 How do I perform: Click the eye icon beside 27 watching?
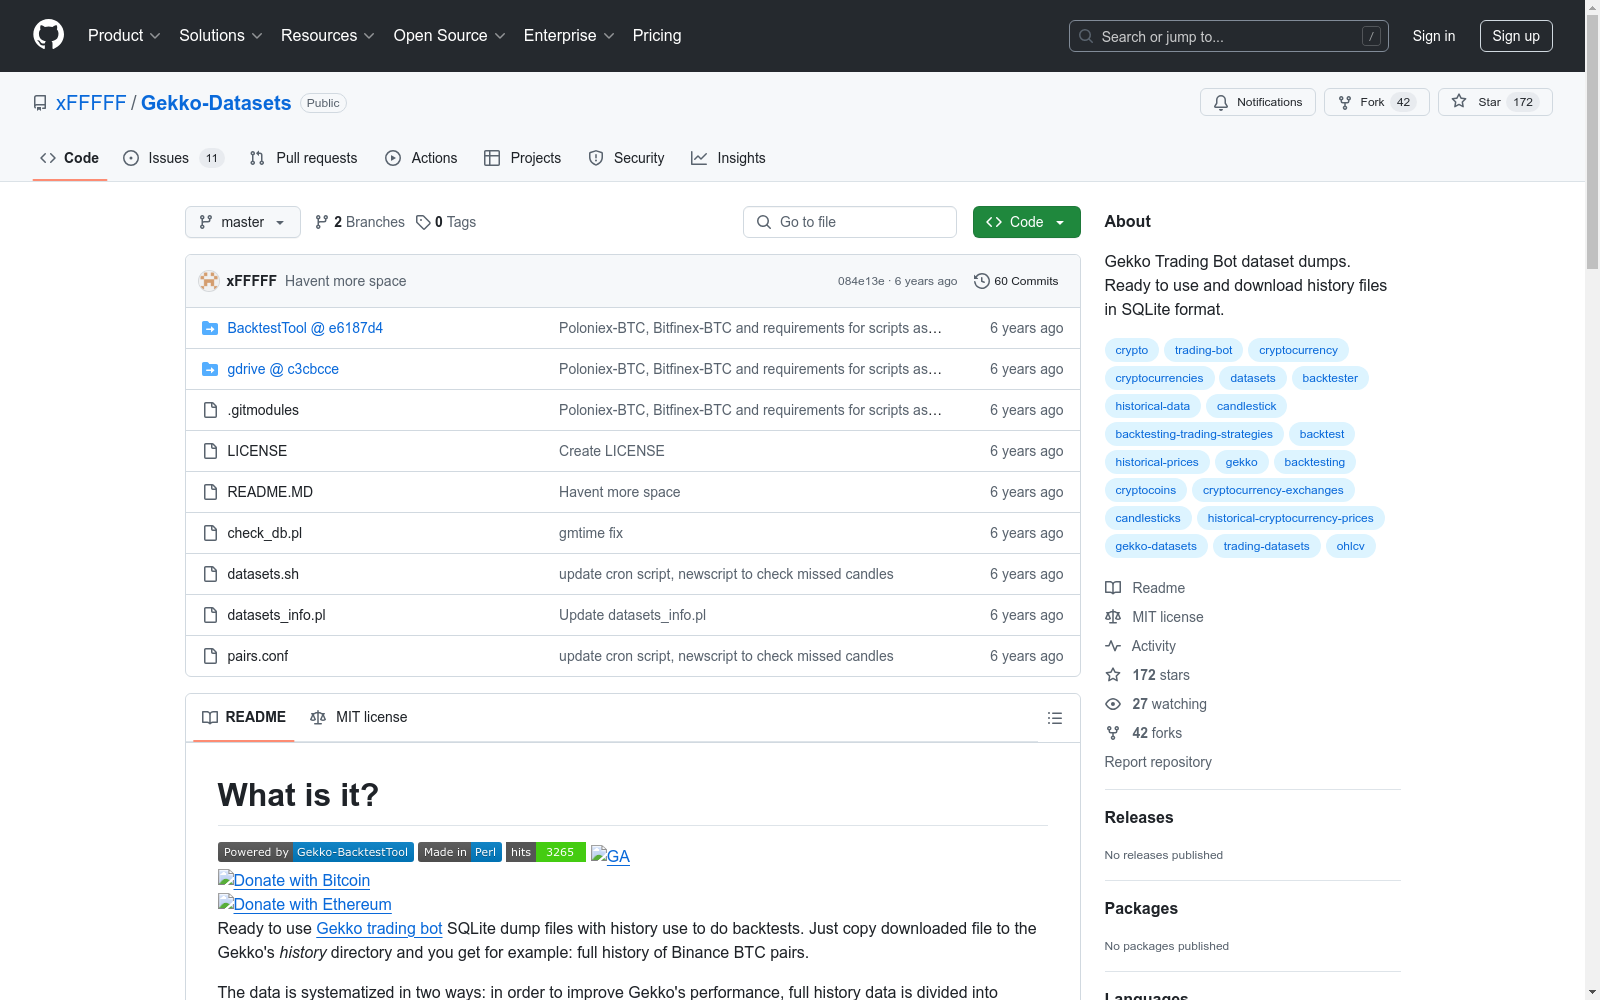[x=1113, y=704]
